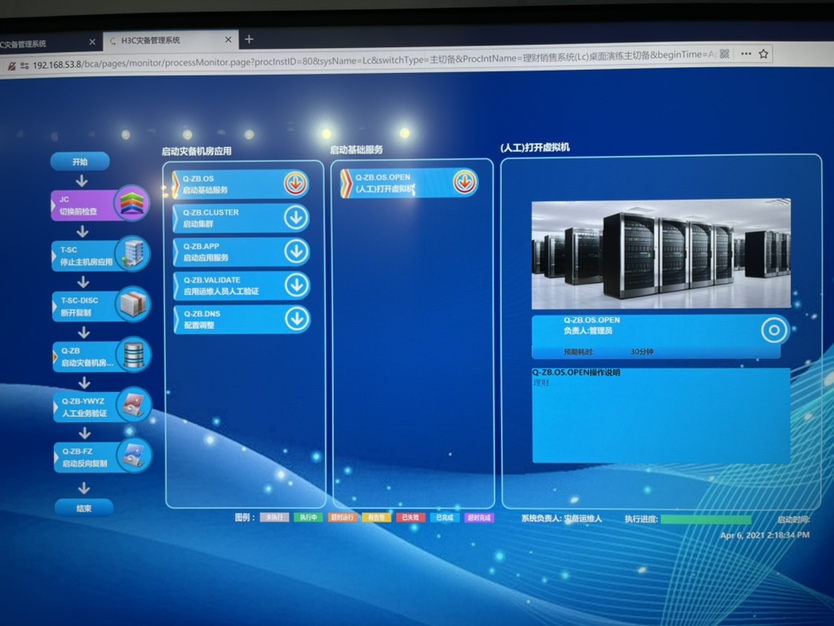
Task: Click the Q-ZB-FZ reverse replication icon
Action: pyautogui.click(x=135, y=455)
